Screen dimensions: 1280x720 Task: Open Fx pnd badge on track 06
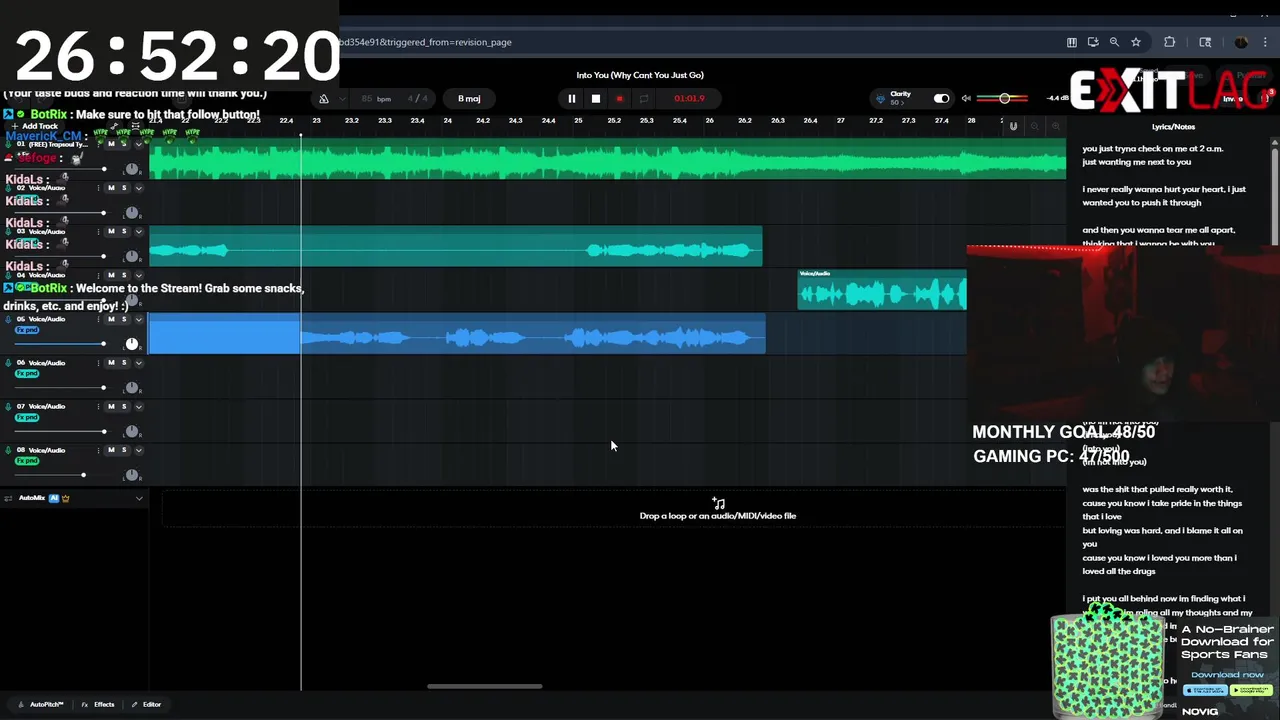pos(27,373)
